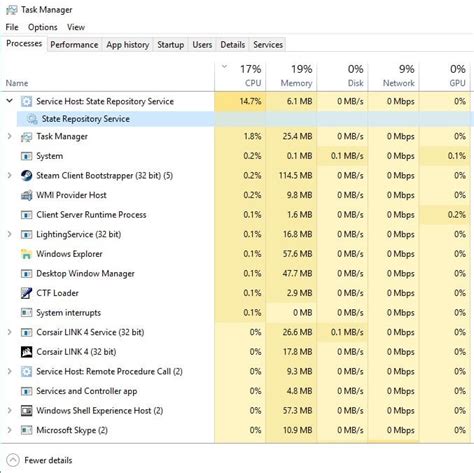Expand the Windows Shell Experience Host group
Image resolution: width=474 pixels, height=473 pixels.
[x=10, y=411]
